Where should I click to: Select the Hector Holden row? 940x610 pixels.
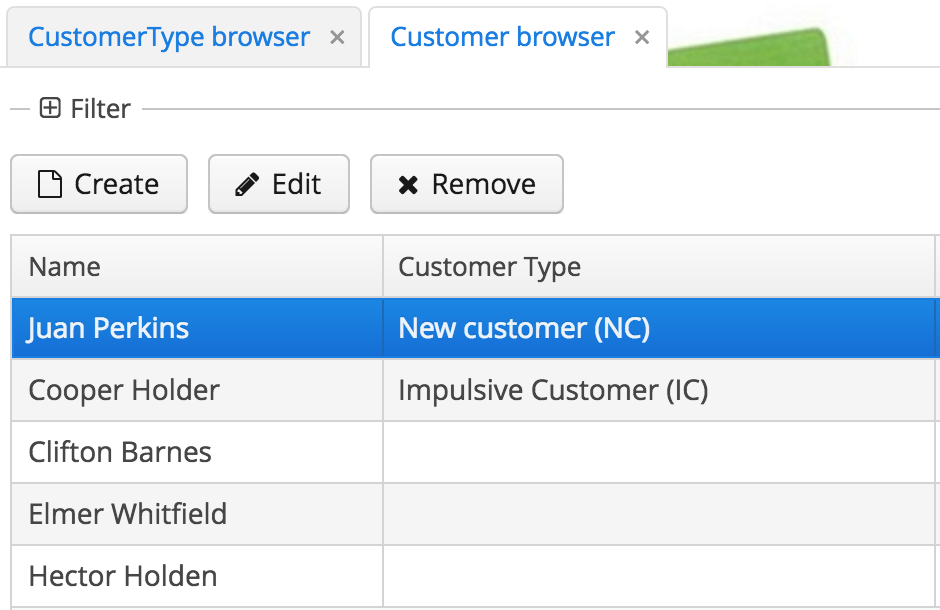[475, 576]
